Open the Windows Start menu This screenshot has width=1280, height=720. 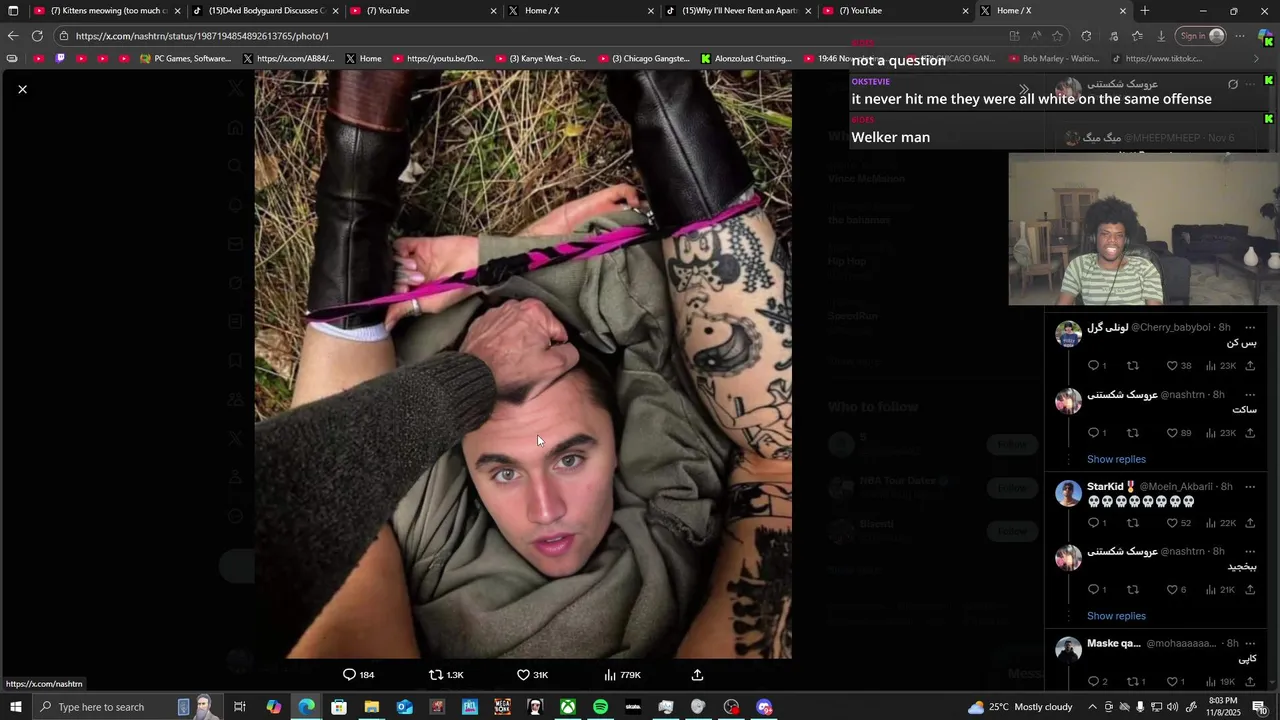(x=14, y=707)
